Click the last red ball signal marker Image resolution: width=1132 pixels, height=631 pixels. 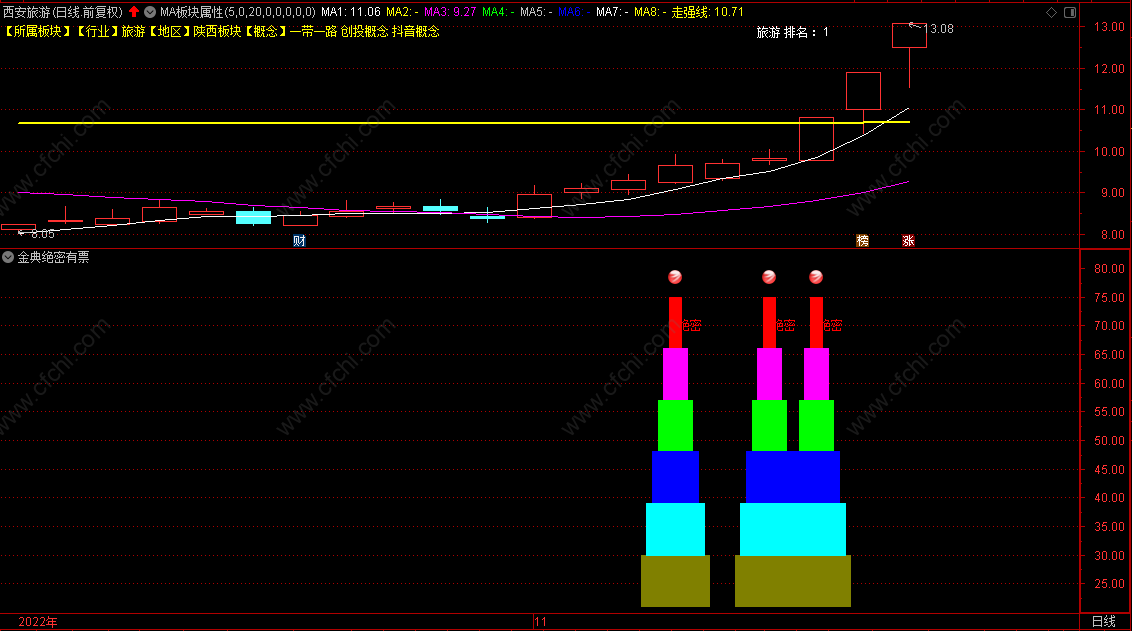[x=816, y=277]
